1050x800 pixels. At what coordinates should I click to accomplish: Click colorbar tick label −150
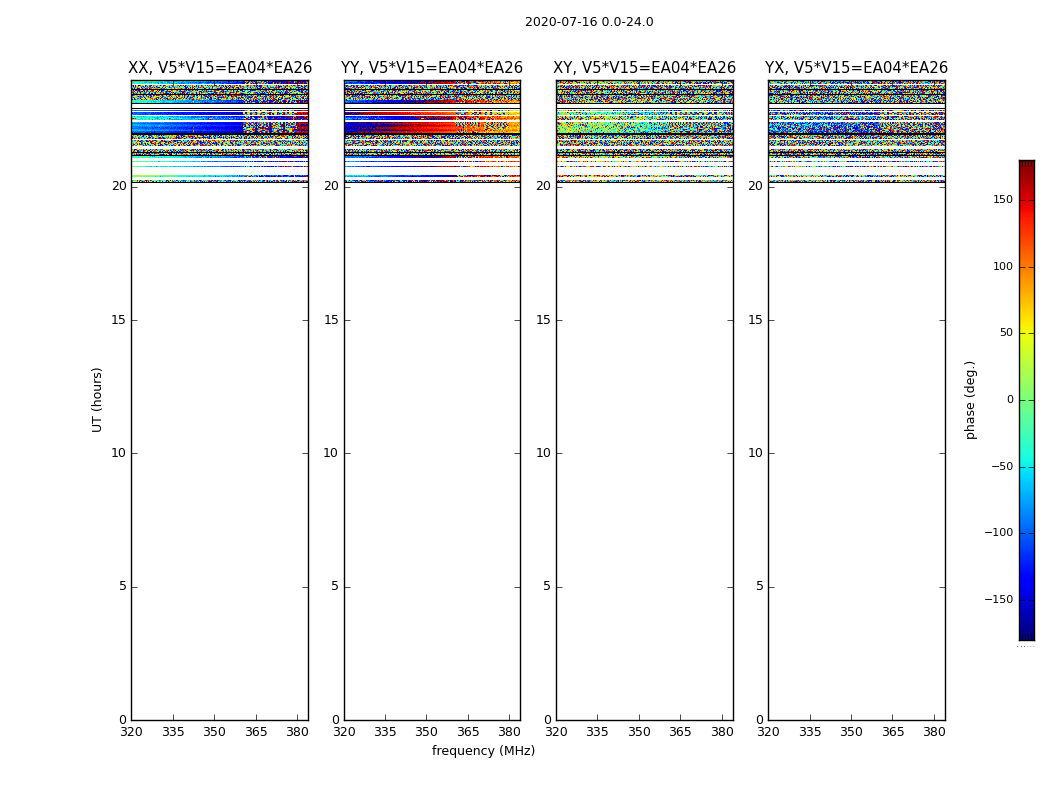point(998,599)
